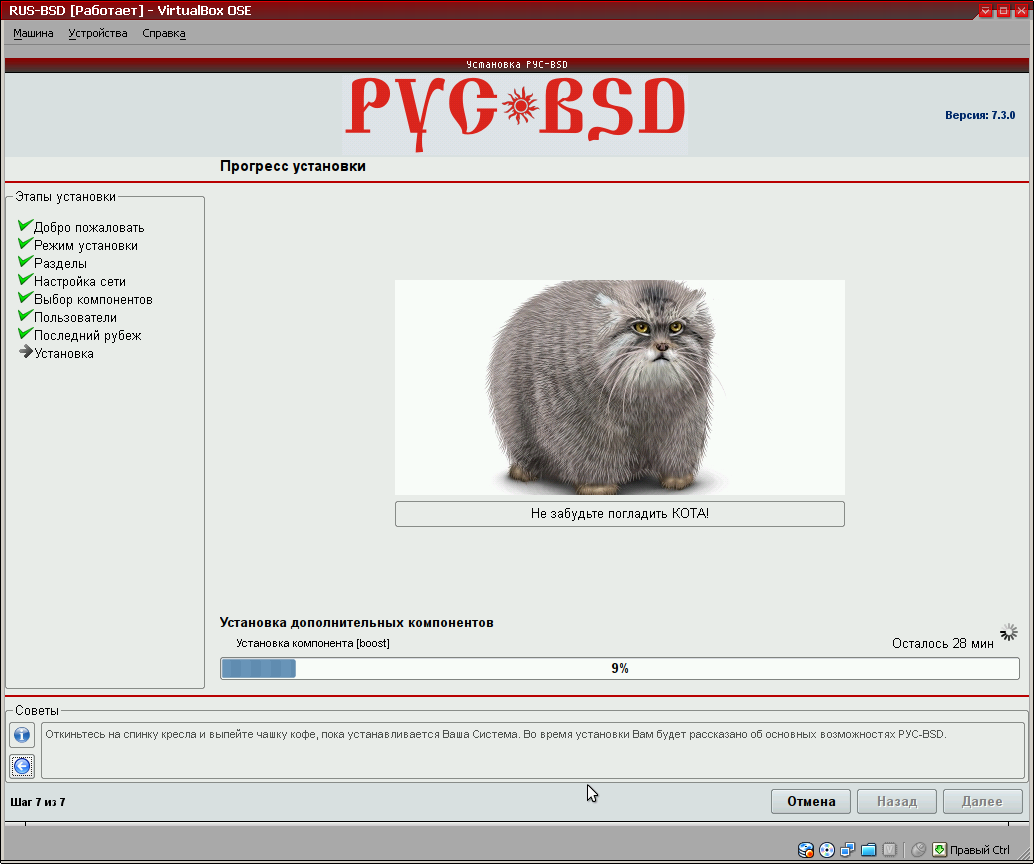Screen dimensions: 1034x864
Task: Open the Машина menu
Action: (x=33, y=33)
